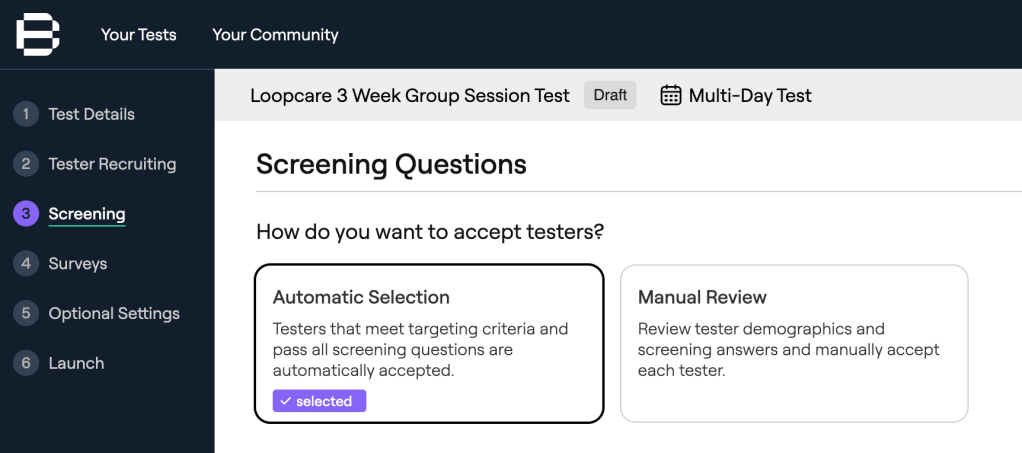This screenshot has height=453, width=1022.
Task: Go to Tester Recruiting step
Action: pyautogui.click(x=112, y=164)
